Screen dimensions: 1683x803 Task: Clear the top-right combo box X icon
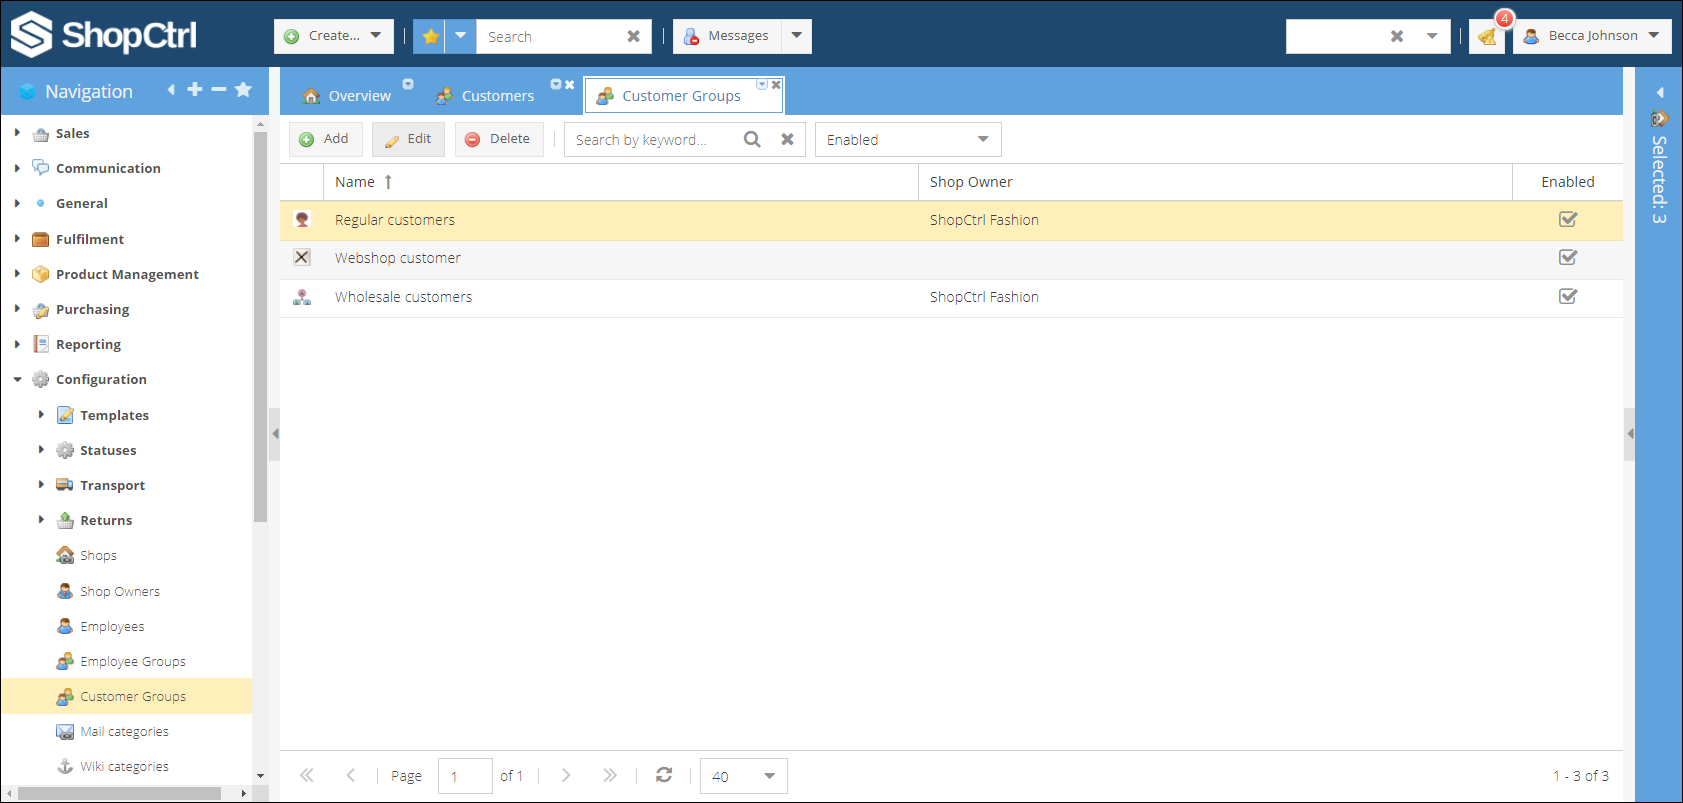pos(1397,36)
